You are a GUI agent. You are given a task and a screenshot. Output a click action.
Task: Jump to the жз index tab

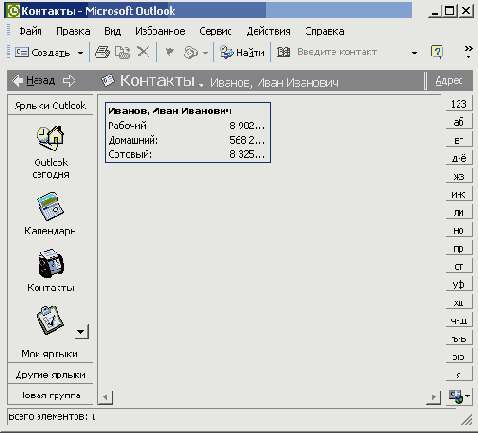(459, 176)
